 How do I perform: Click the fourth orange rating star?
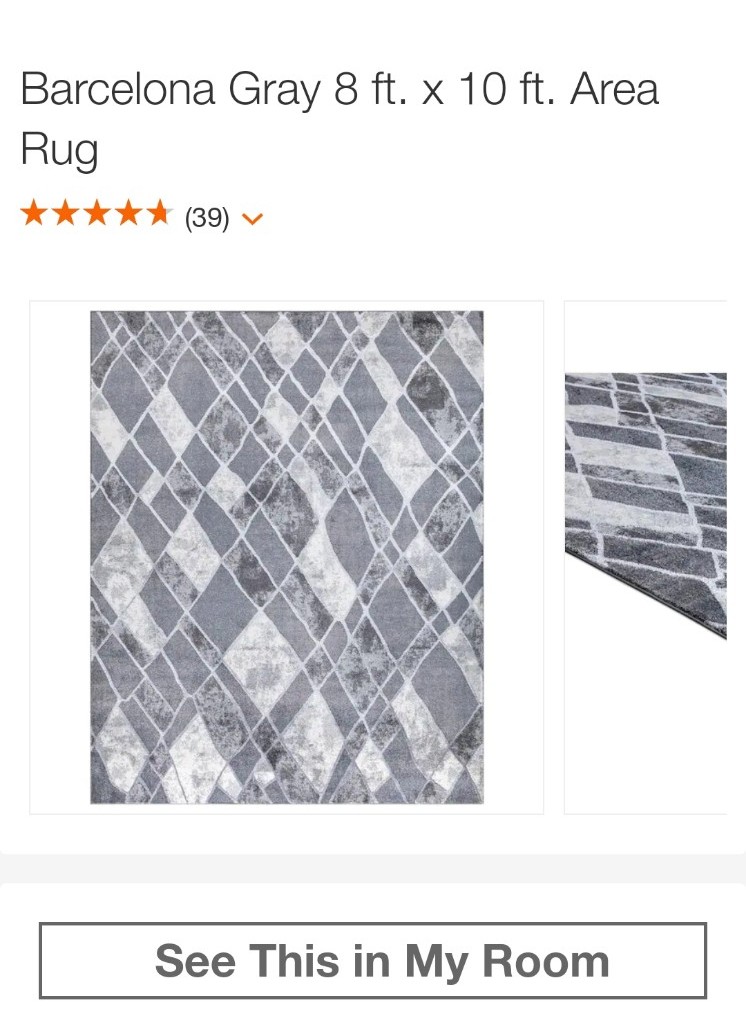[x=128, y=213]
